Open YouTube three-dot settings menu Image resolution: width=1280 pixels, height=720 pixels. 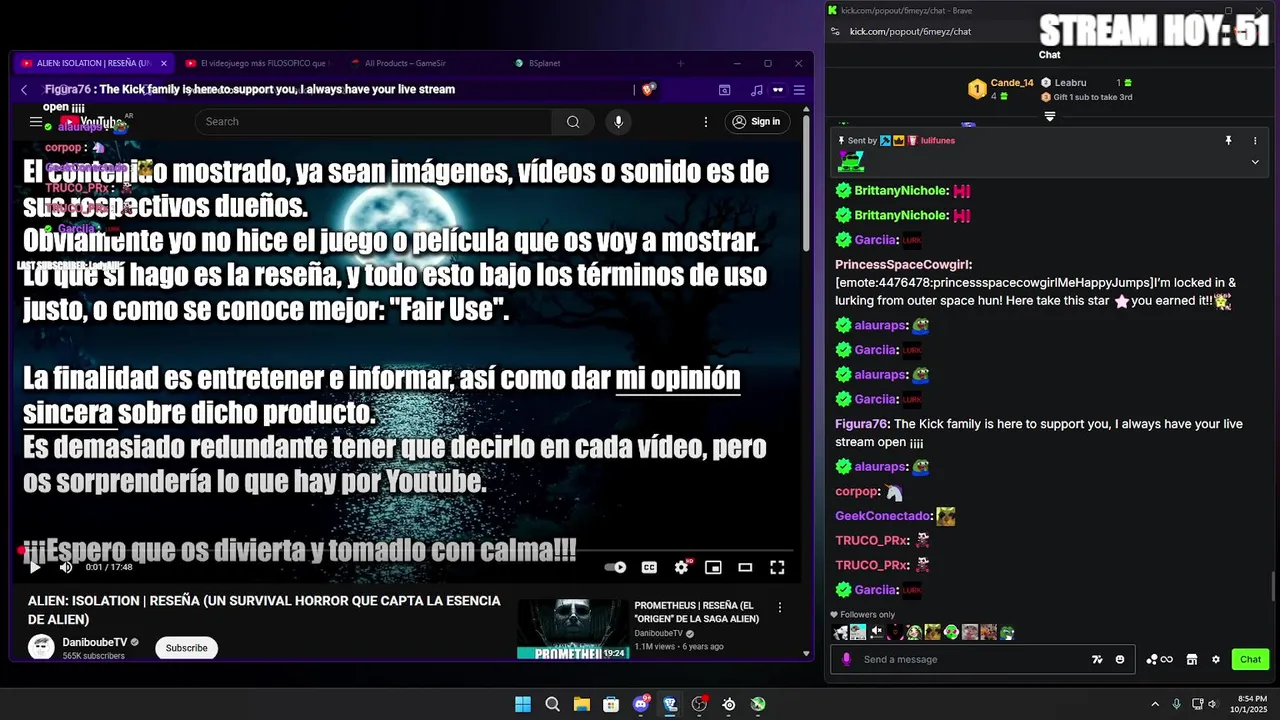coord(706,121)
